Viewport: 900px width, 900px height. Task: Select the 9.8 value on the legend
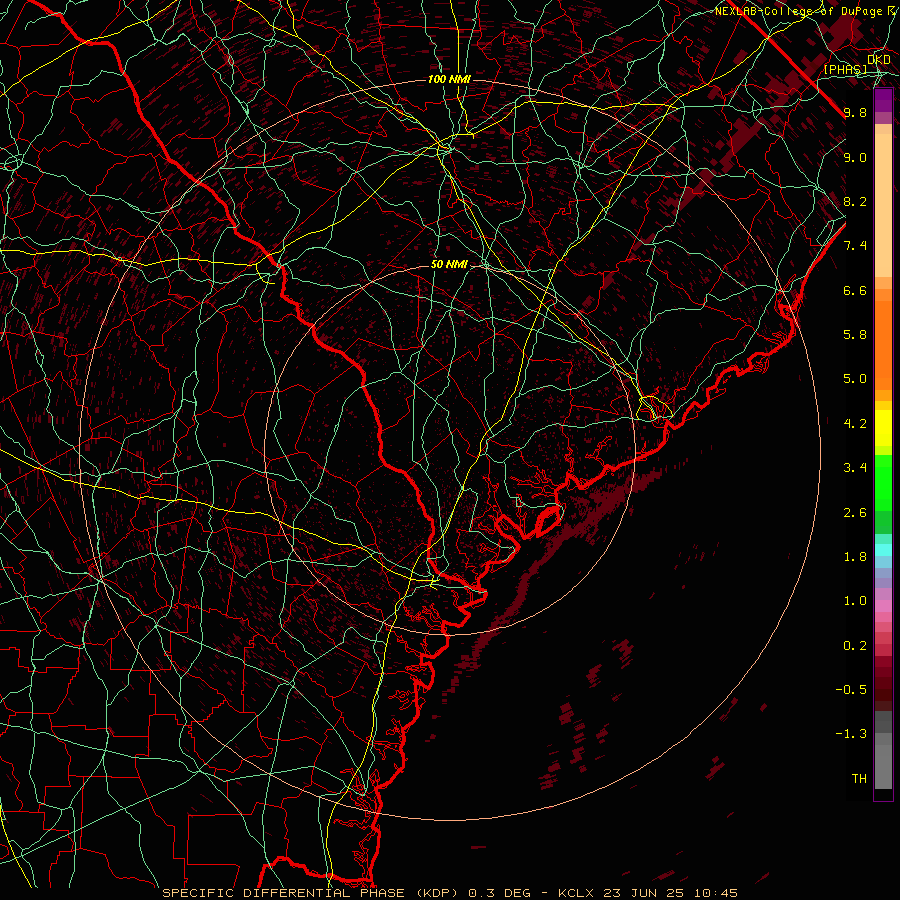point(855,112)
